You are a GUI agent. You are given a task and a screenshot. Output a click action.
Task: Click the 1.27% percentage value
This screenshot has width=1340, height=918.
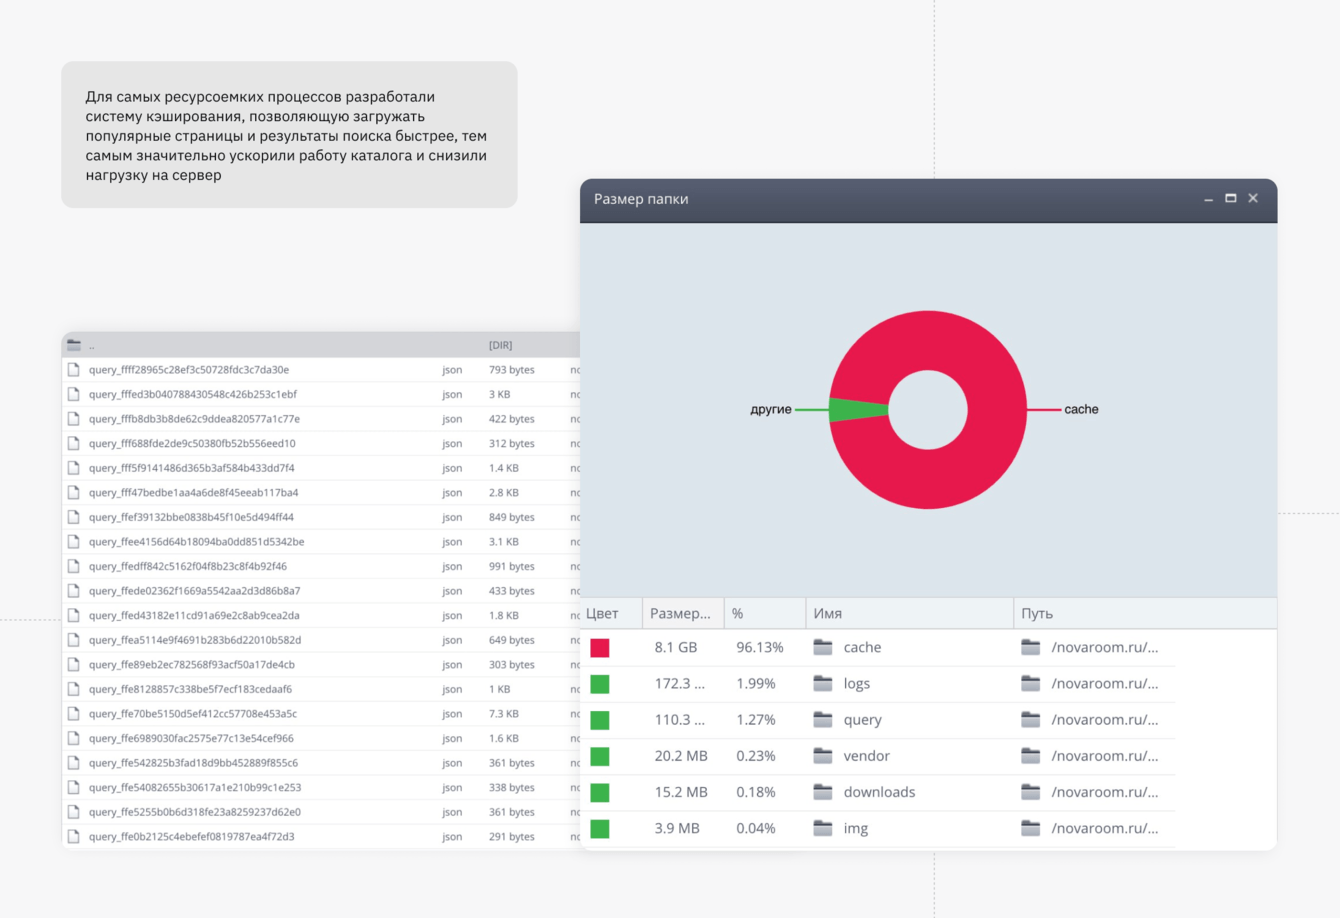pyautogui.click(x=756, y=719)
